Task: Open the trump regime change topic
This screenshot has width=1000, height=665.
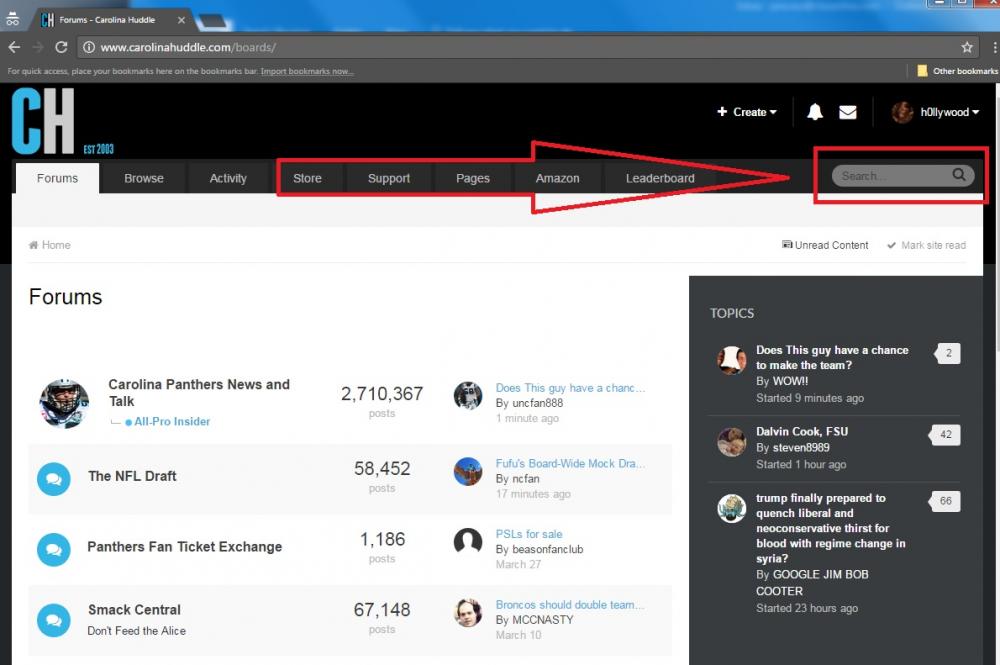Action: pos(831,528)
